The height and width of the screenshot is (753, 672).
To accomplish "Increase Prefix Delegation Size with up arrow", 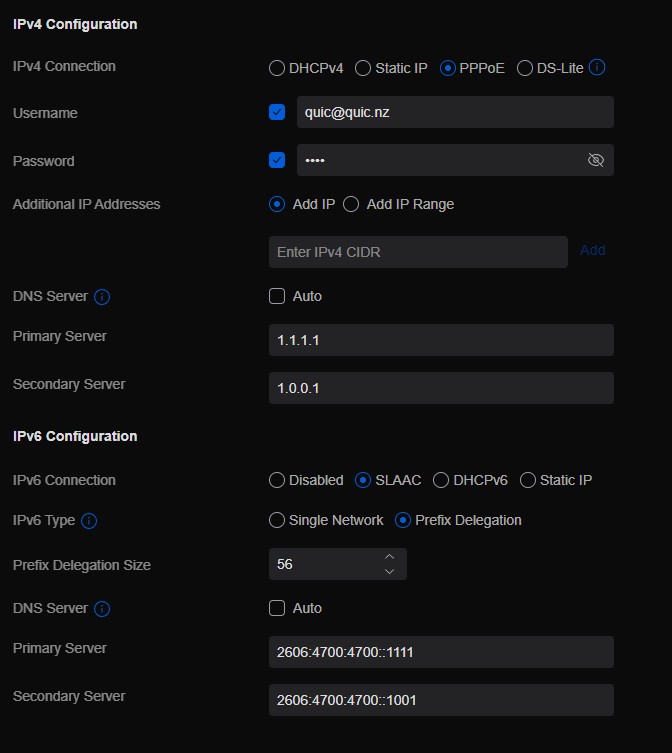I will [390, 557].
